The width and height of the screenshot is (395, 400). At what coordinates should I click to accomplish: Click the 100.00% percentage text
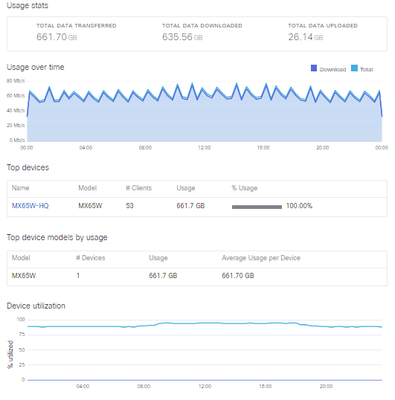pyautogui.click(x=299, y=206)
